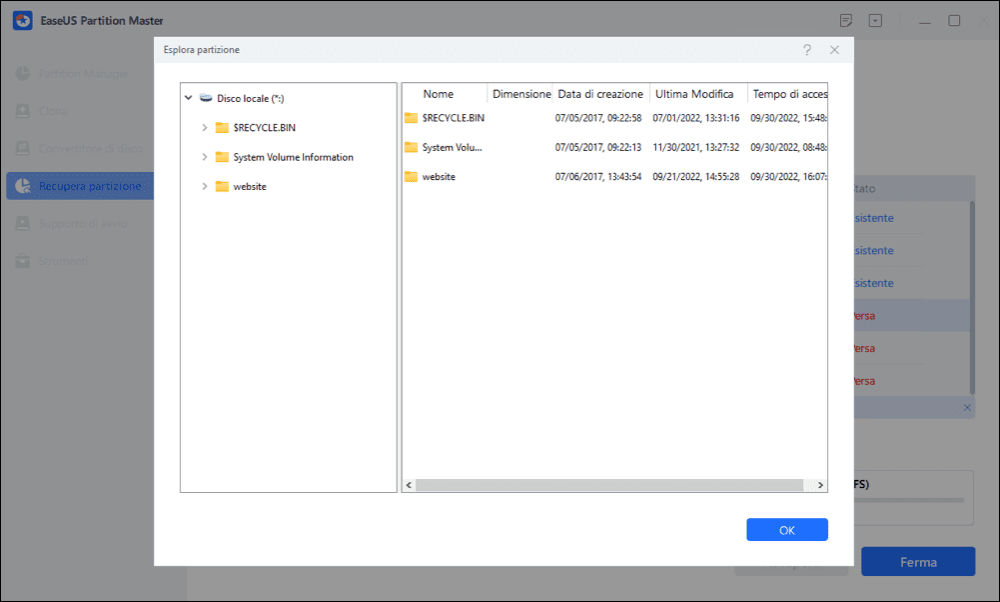Click the horizontal scrollbar right arrow
Image resolution: width=1000 pixels, height=602 pixels.
(x=820, y=485)
